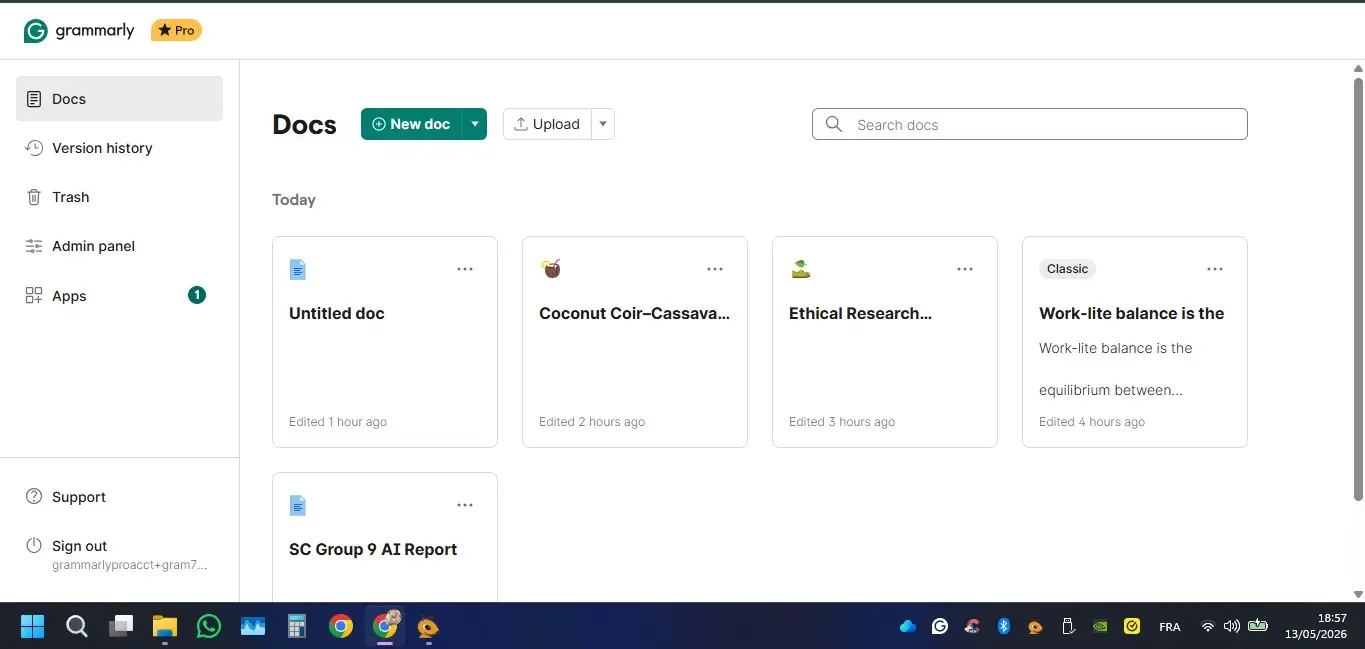Click the Apps notification badge showing 1
1365x649 pixels.
tap(197, 295)
